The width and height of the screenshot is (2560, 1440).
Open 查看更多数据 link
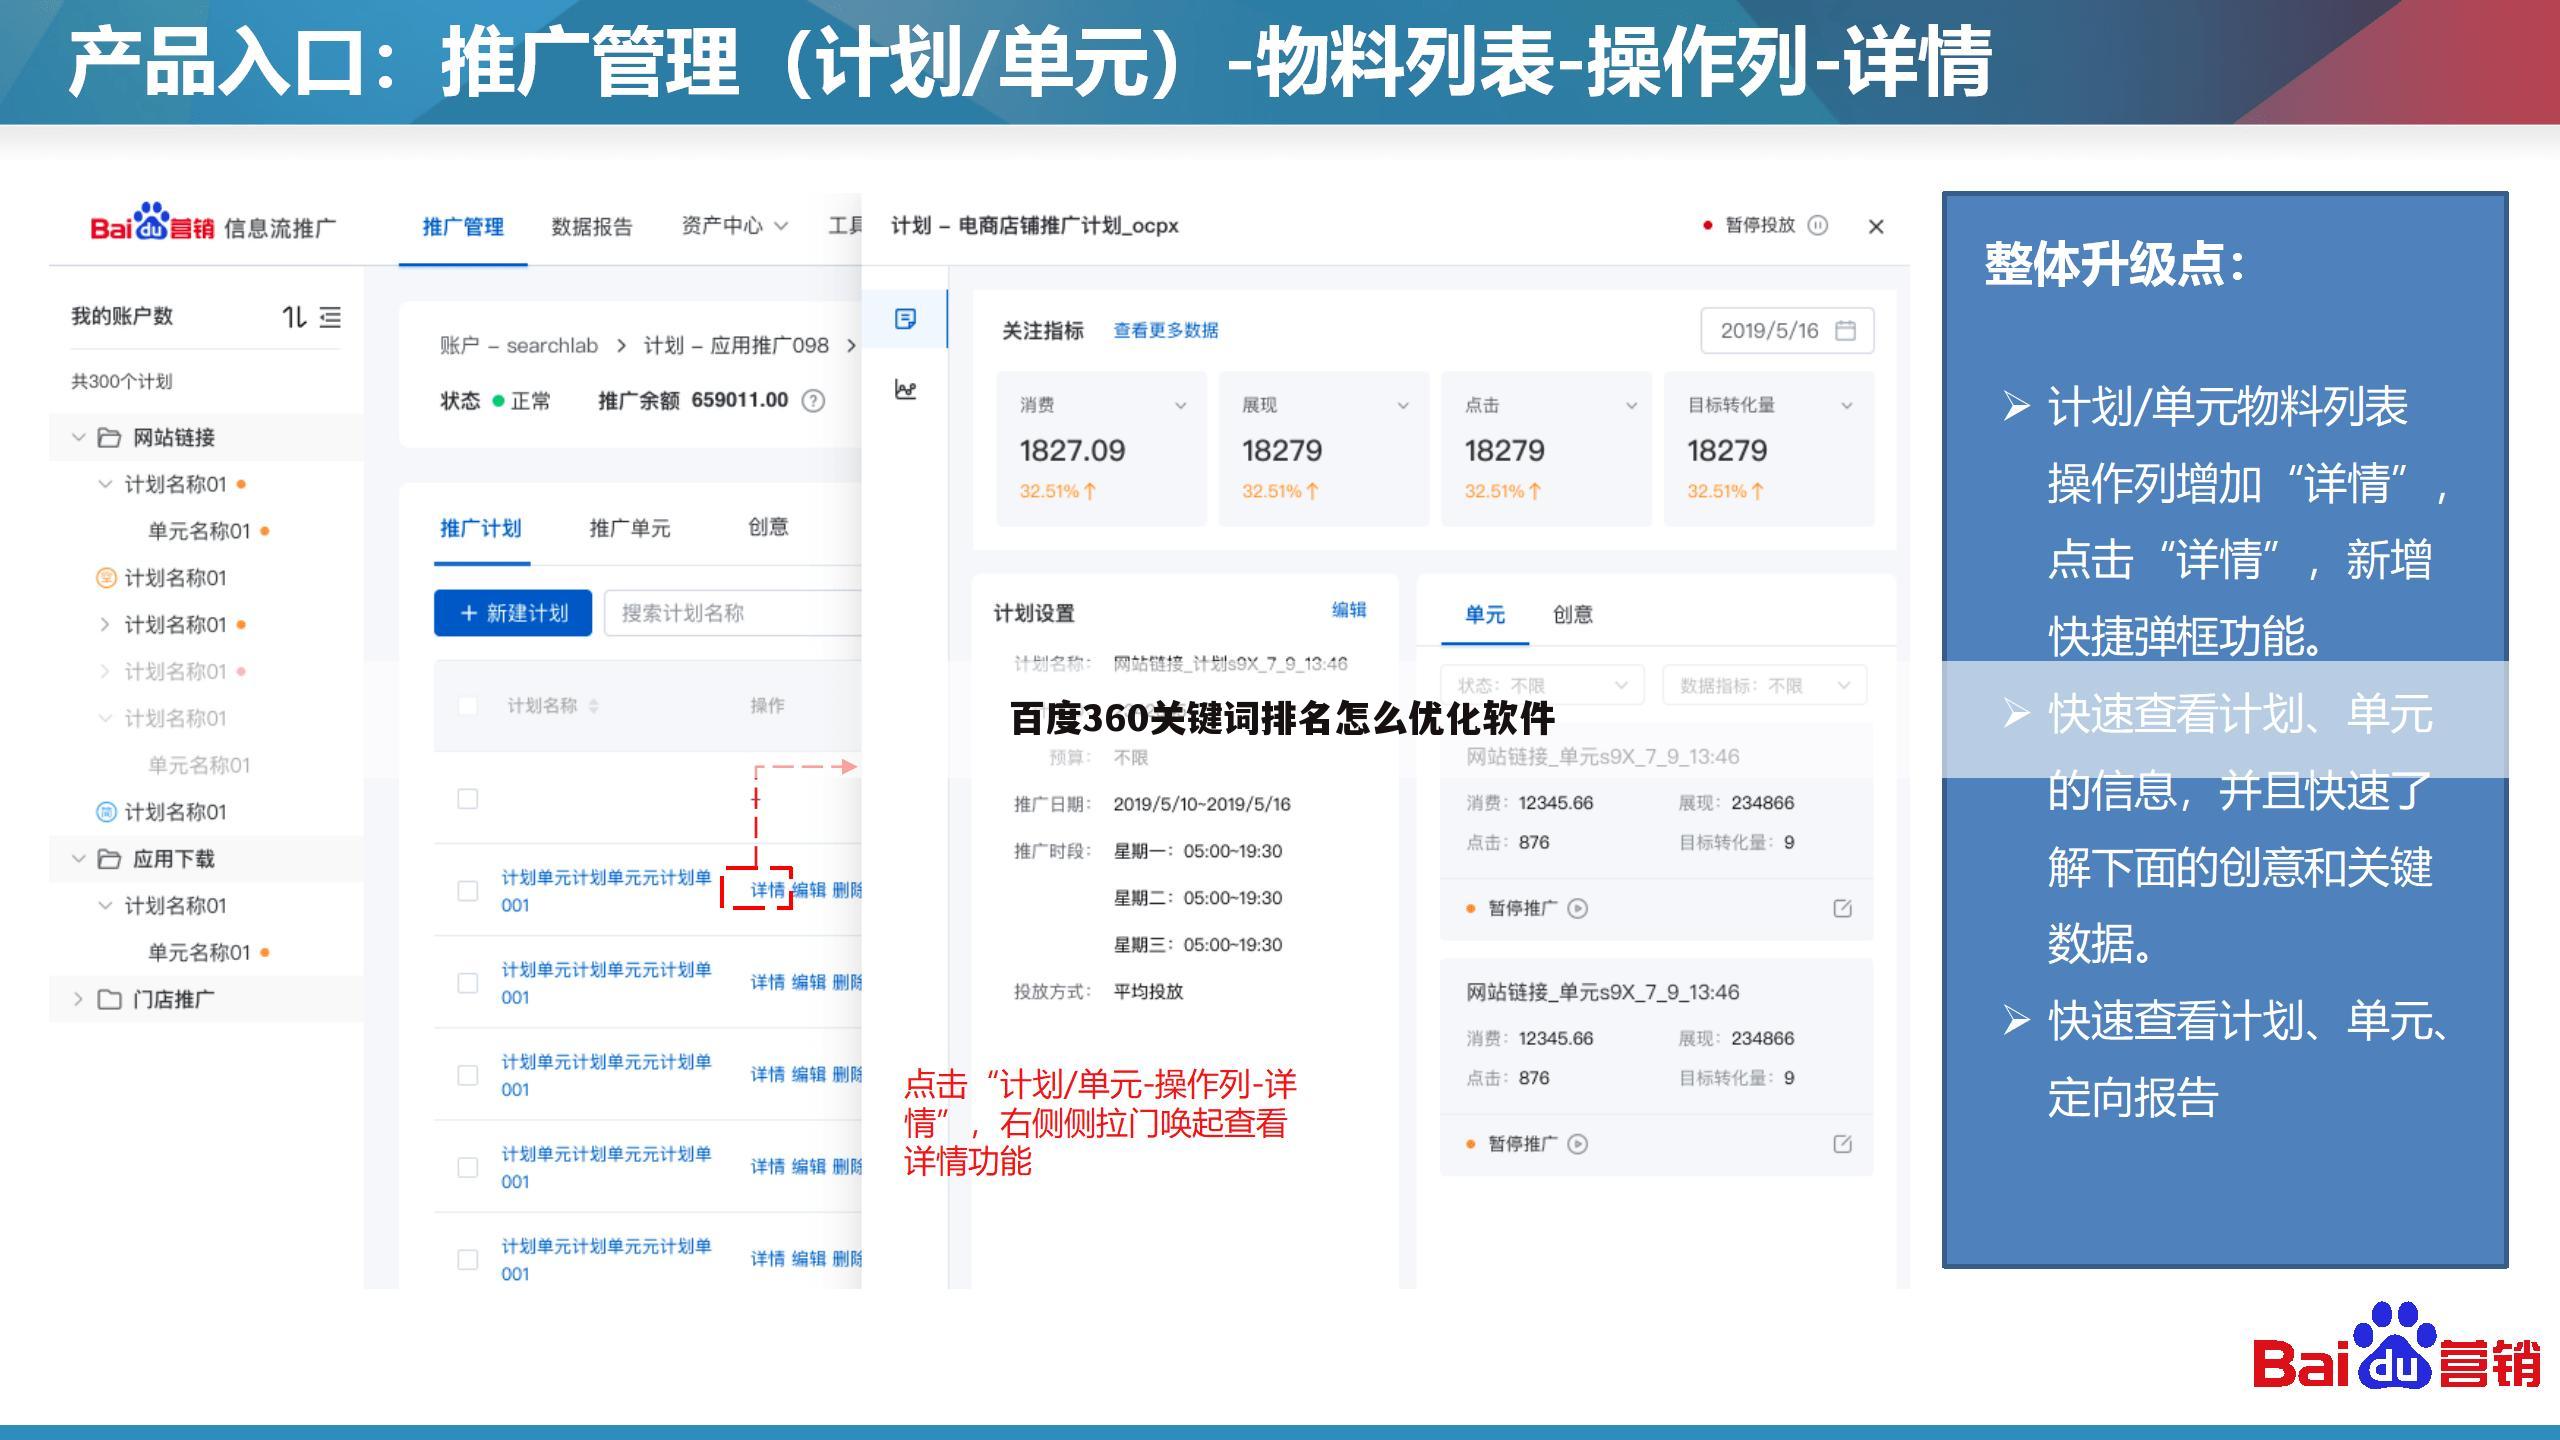(x=1166, y=331)
